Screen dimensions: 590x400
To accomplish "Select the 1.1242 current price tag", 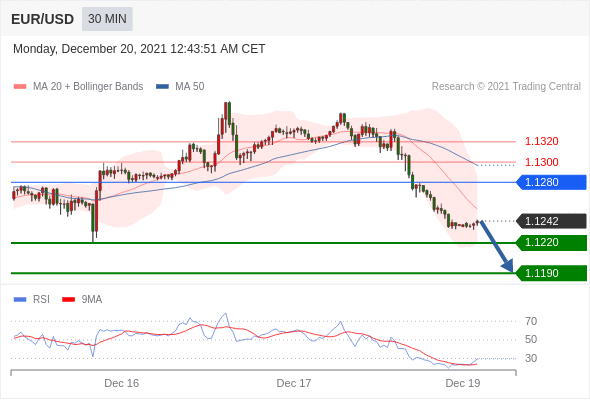I will 551,221.
